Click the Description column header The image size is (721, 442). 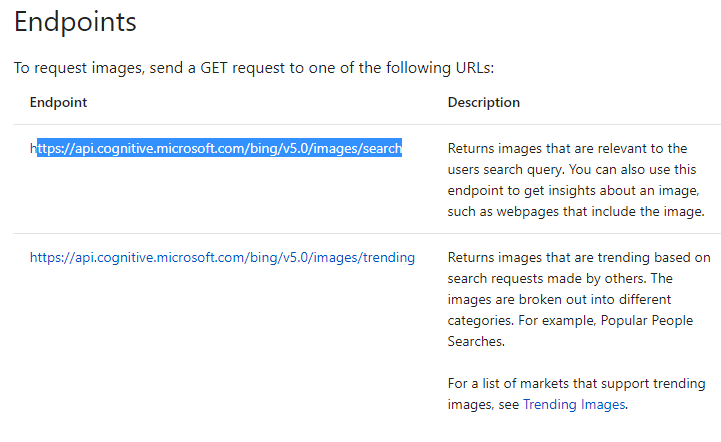coord(483,102)
